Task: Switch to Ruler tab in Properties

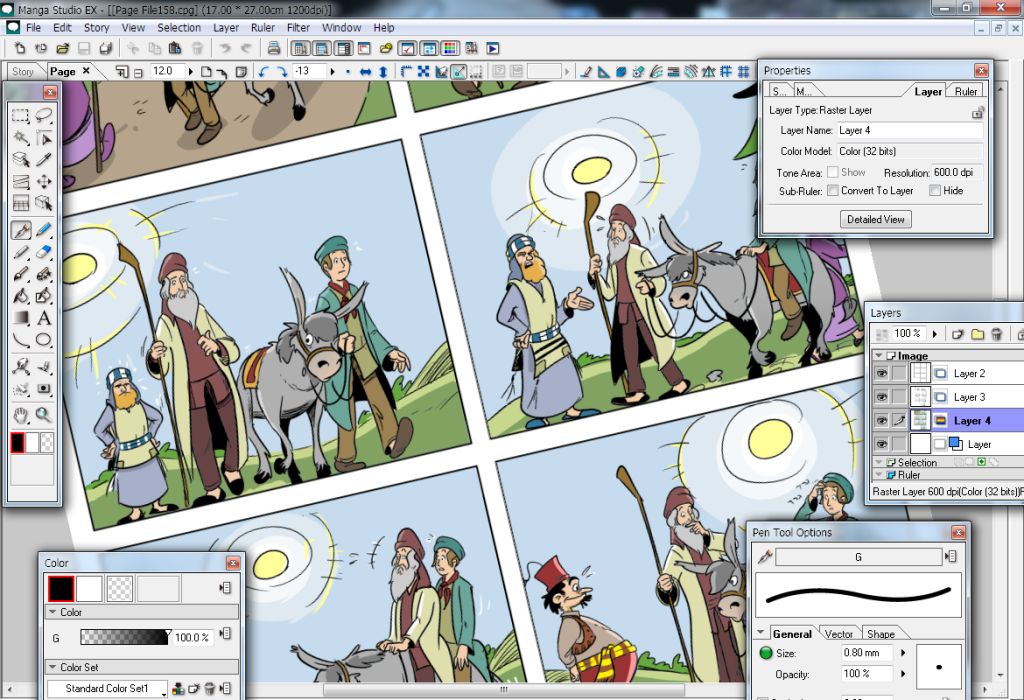Action: tap(966, 91)
